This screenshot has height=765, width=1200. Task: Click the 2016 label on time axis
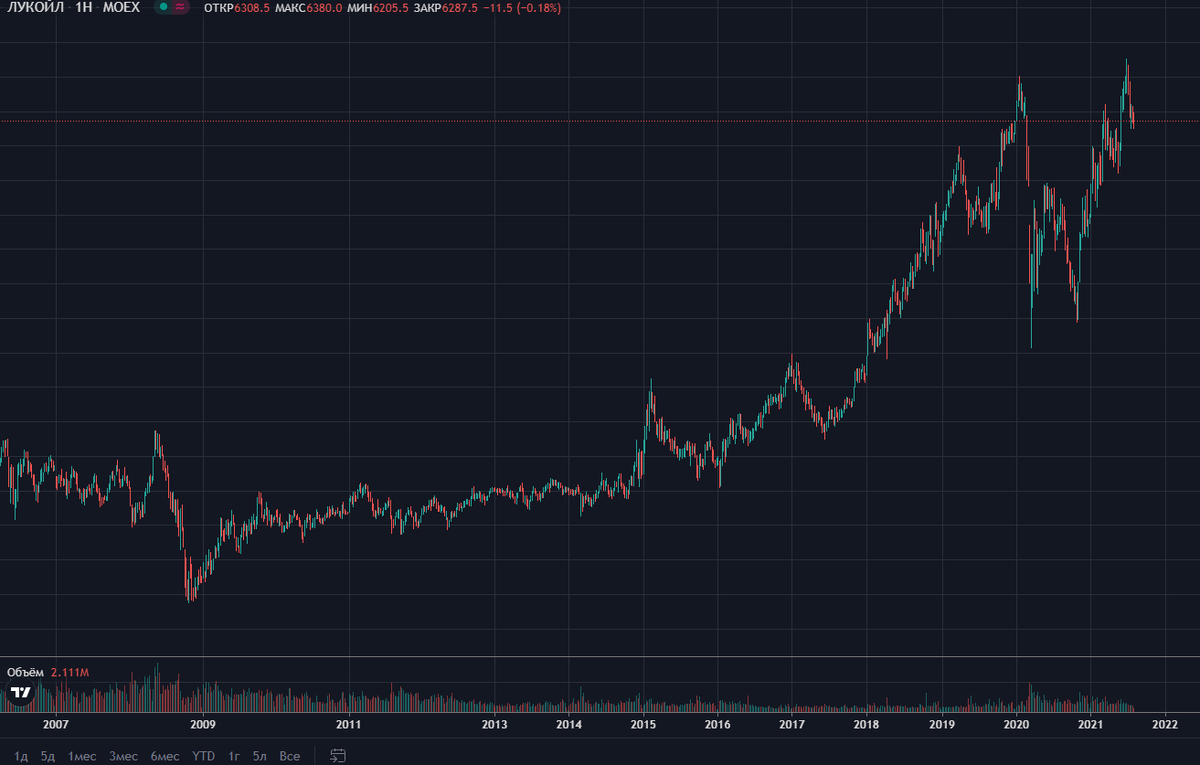tap(716, 724)
